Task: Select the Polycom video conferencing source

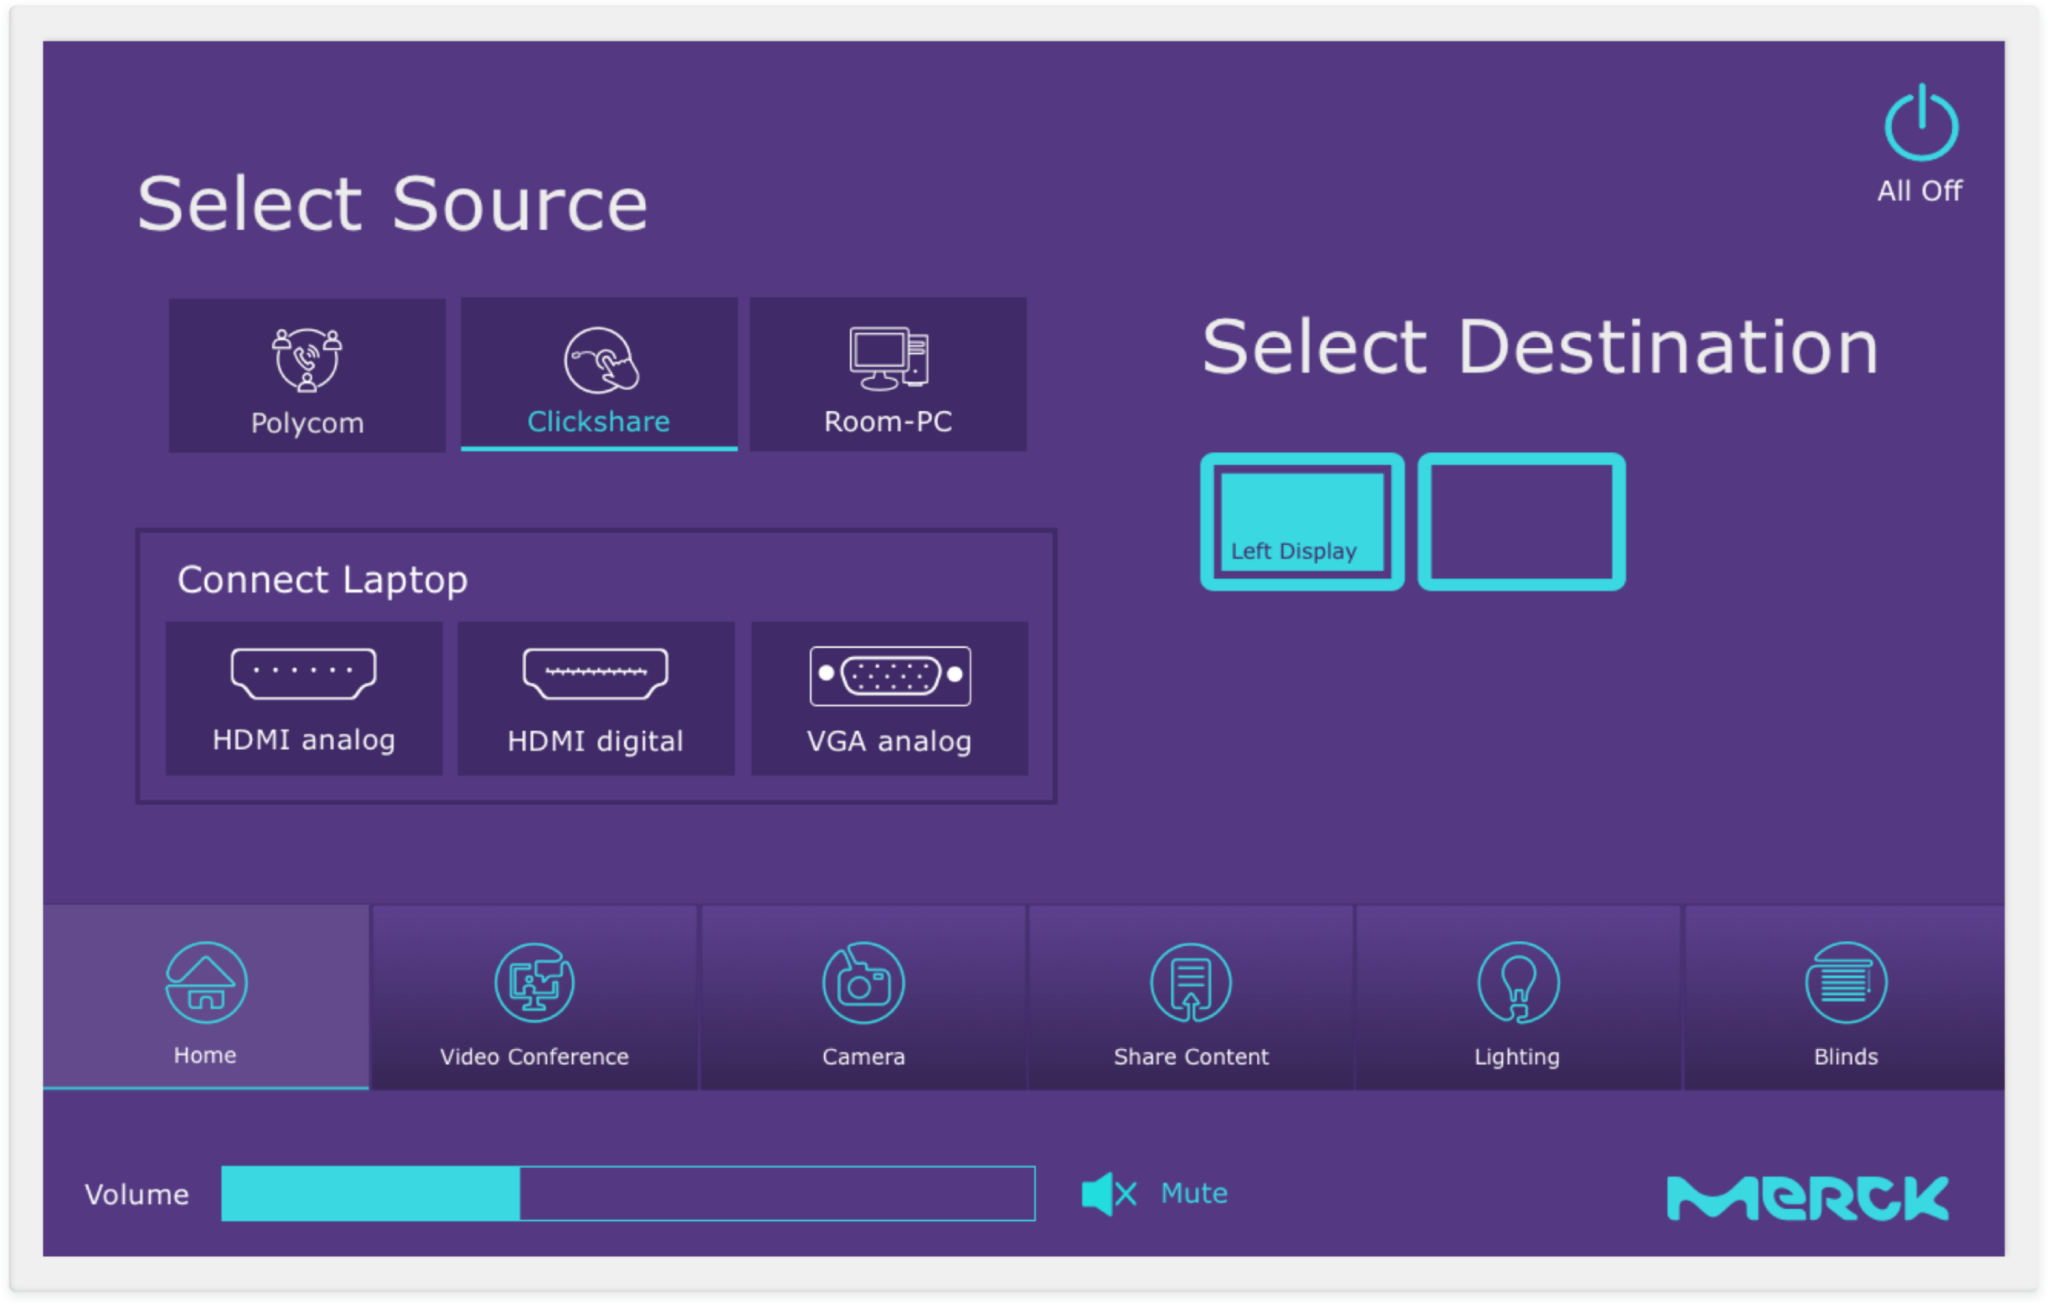Action: pyautogui.click(x=305, y=375)
